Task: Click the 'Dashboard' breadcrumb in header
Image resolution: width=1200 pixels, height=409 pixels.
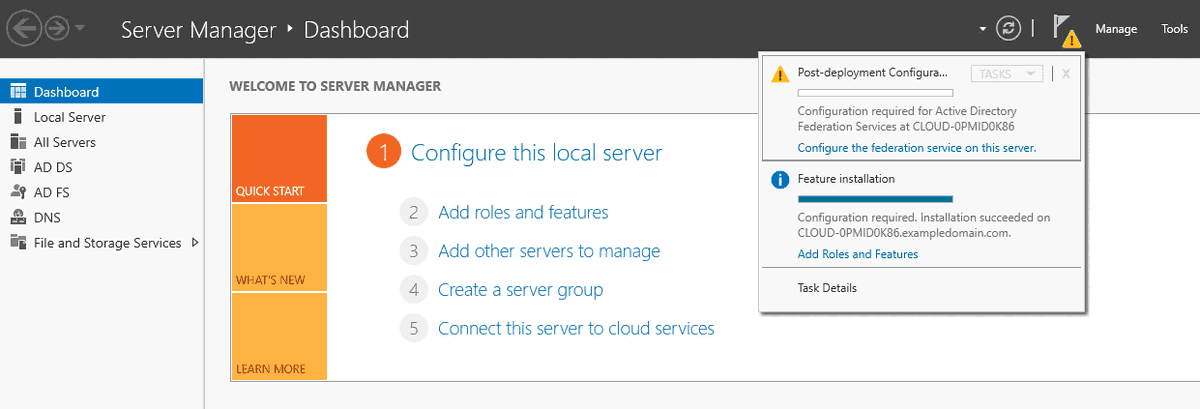Action: (x=356, y=30)
